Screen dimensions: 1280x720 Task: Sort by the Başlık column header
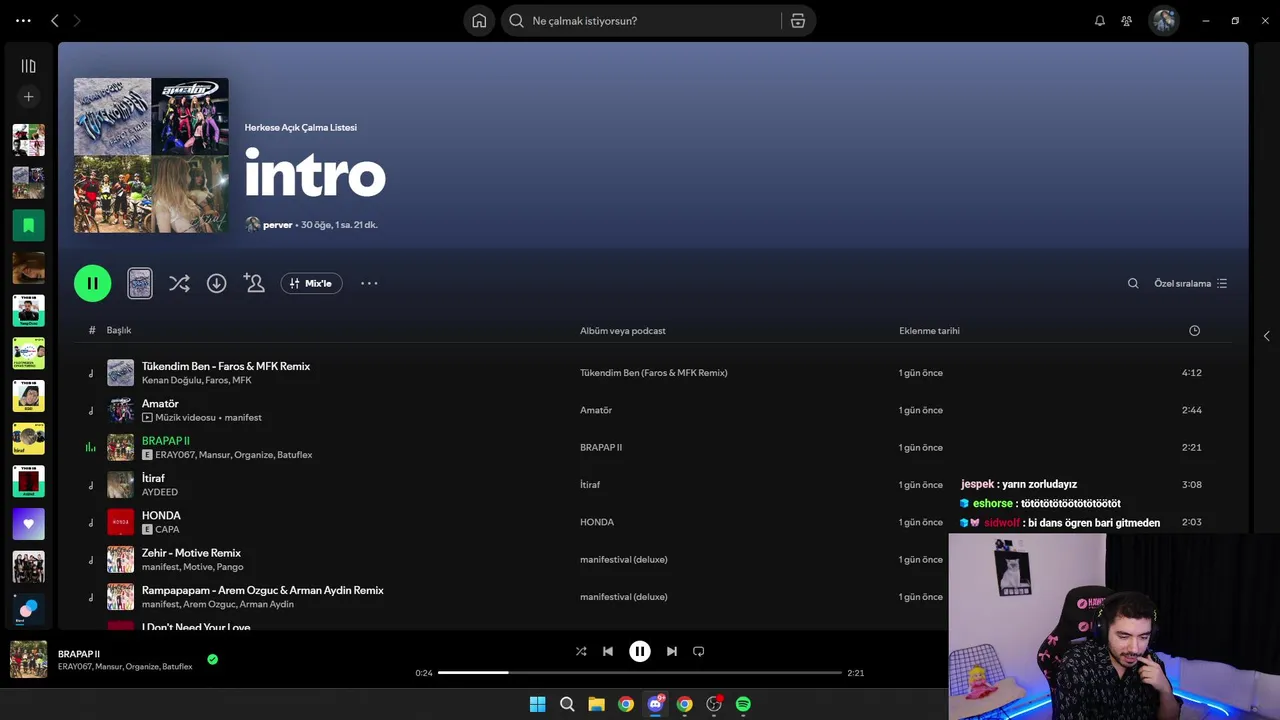coord(119,330)
